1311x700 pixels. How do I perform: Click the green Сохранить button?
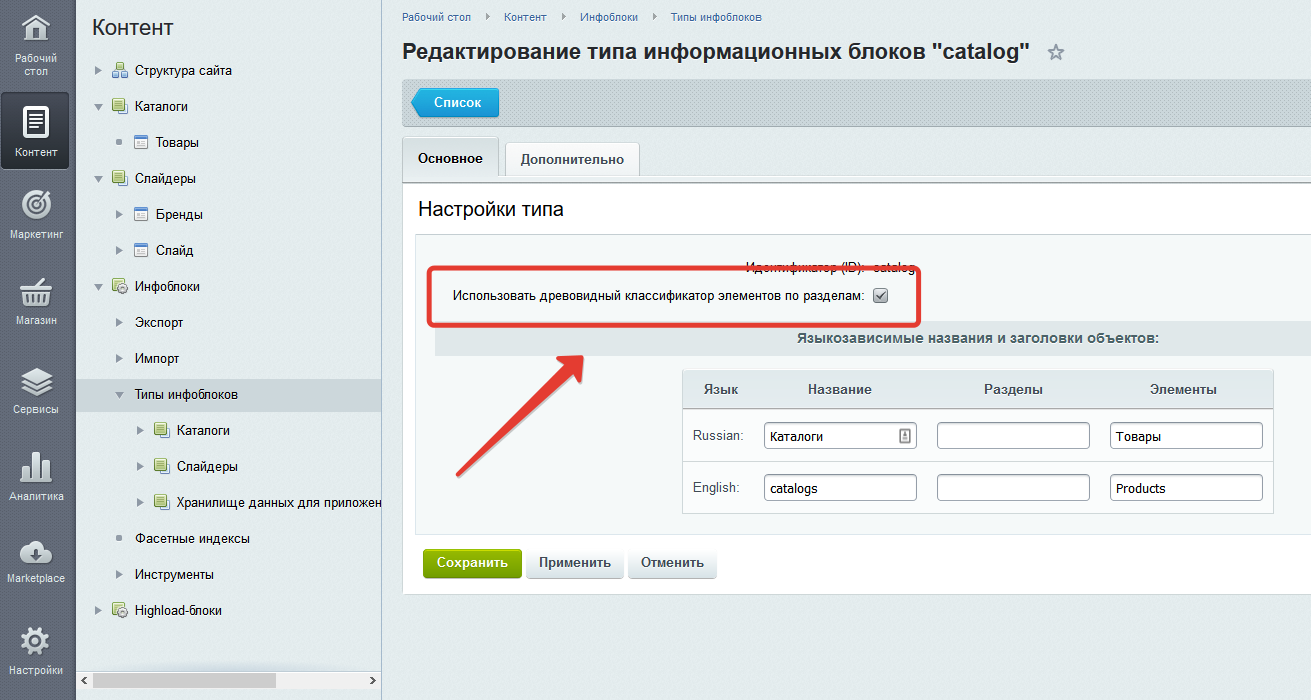(472, 563)
